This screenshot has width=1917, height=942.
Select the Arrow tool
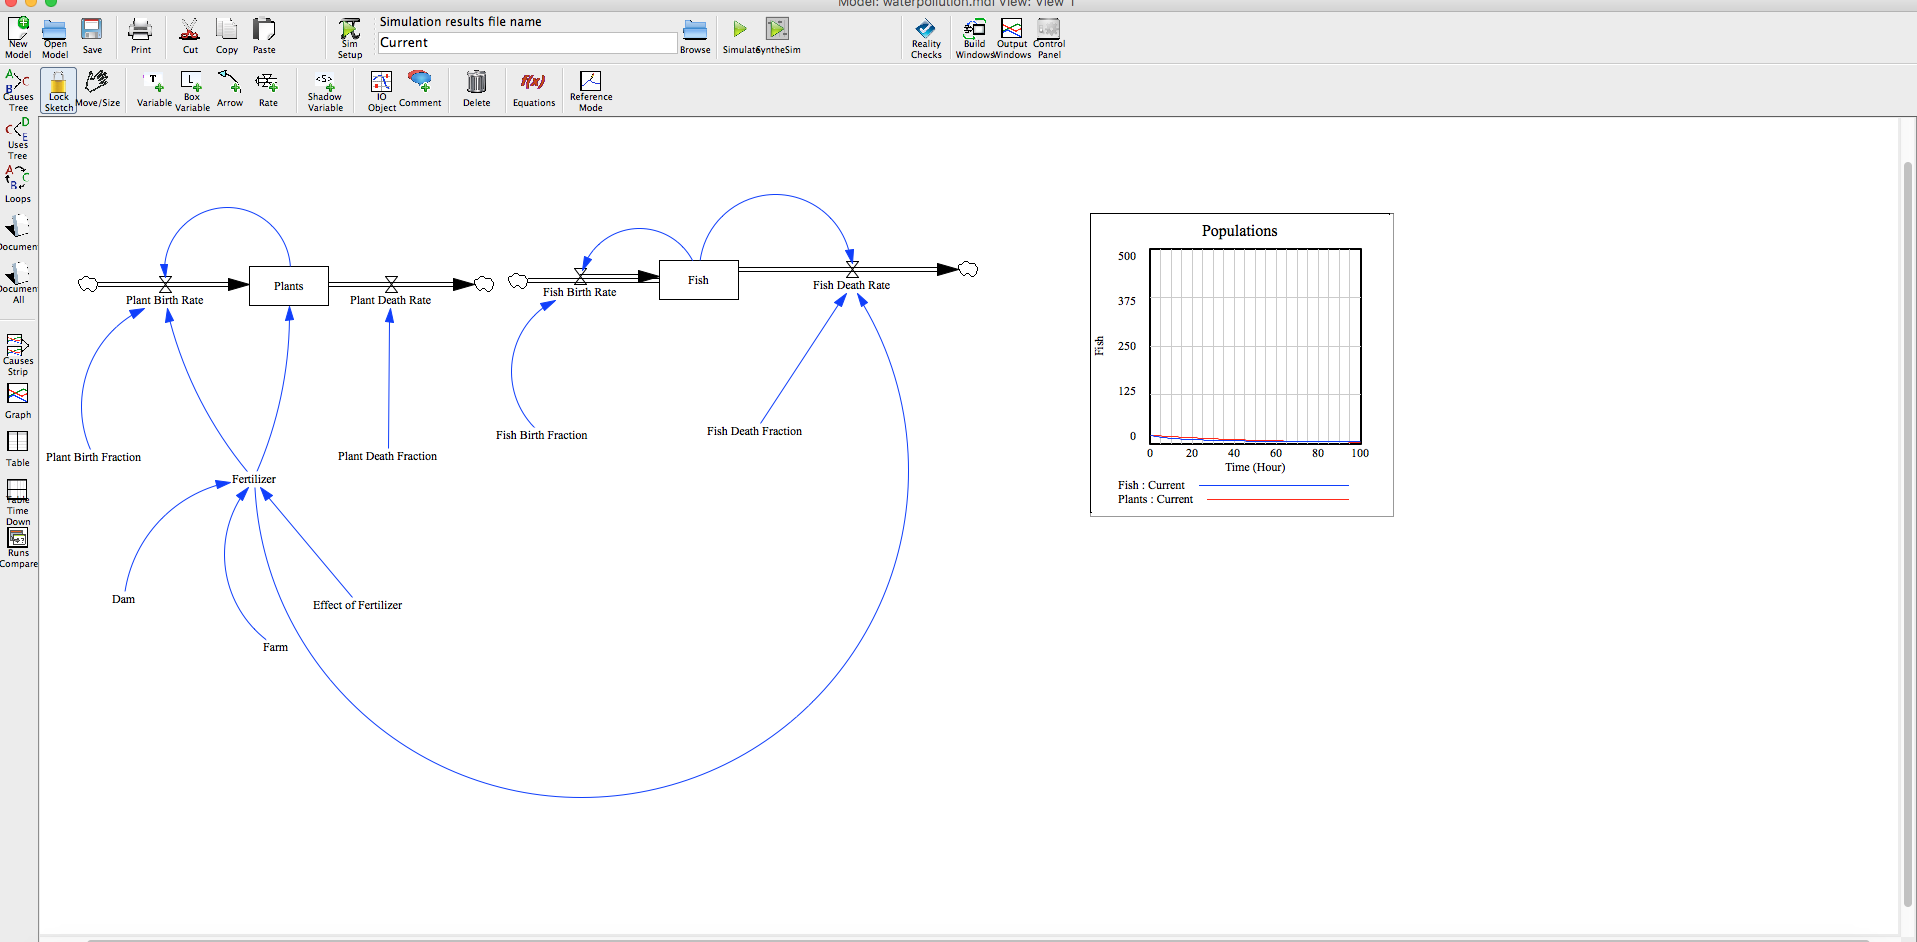click(230, 89)
